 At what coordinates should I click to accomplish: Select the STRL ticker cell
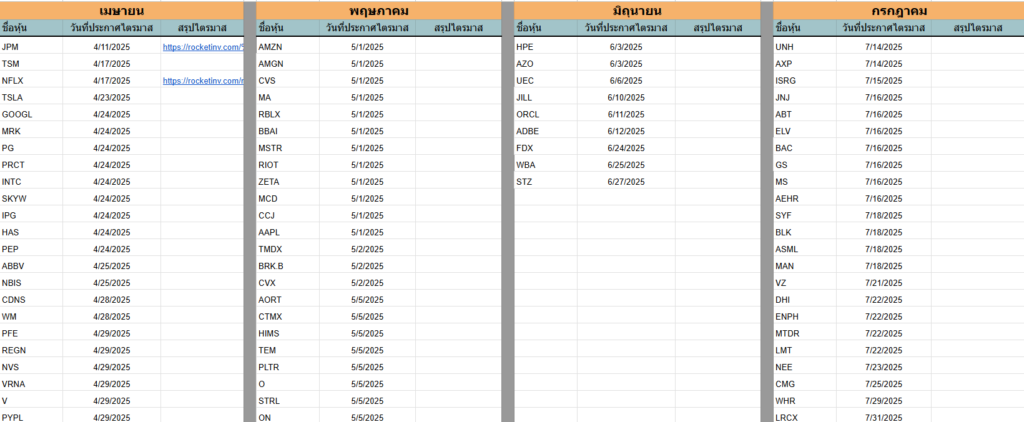click(x=288, y=401)
